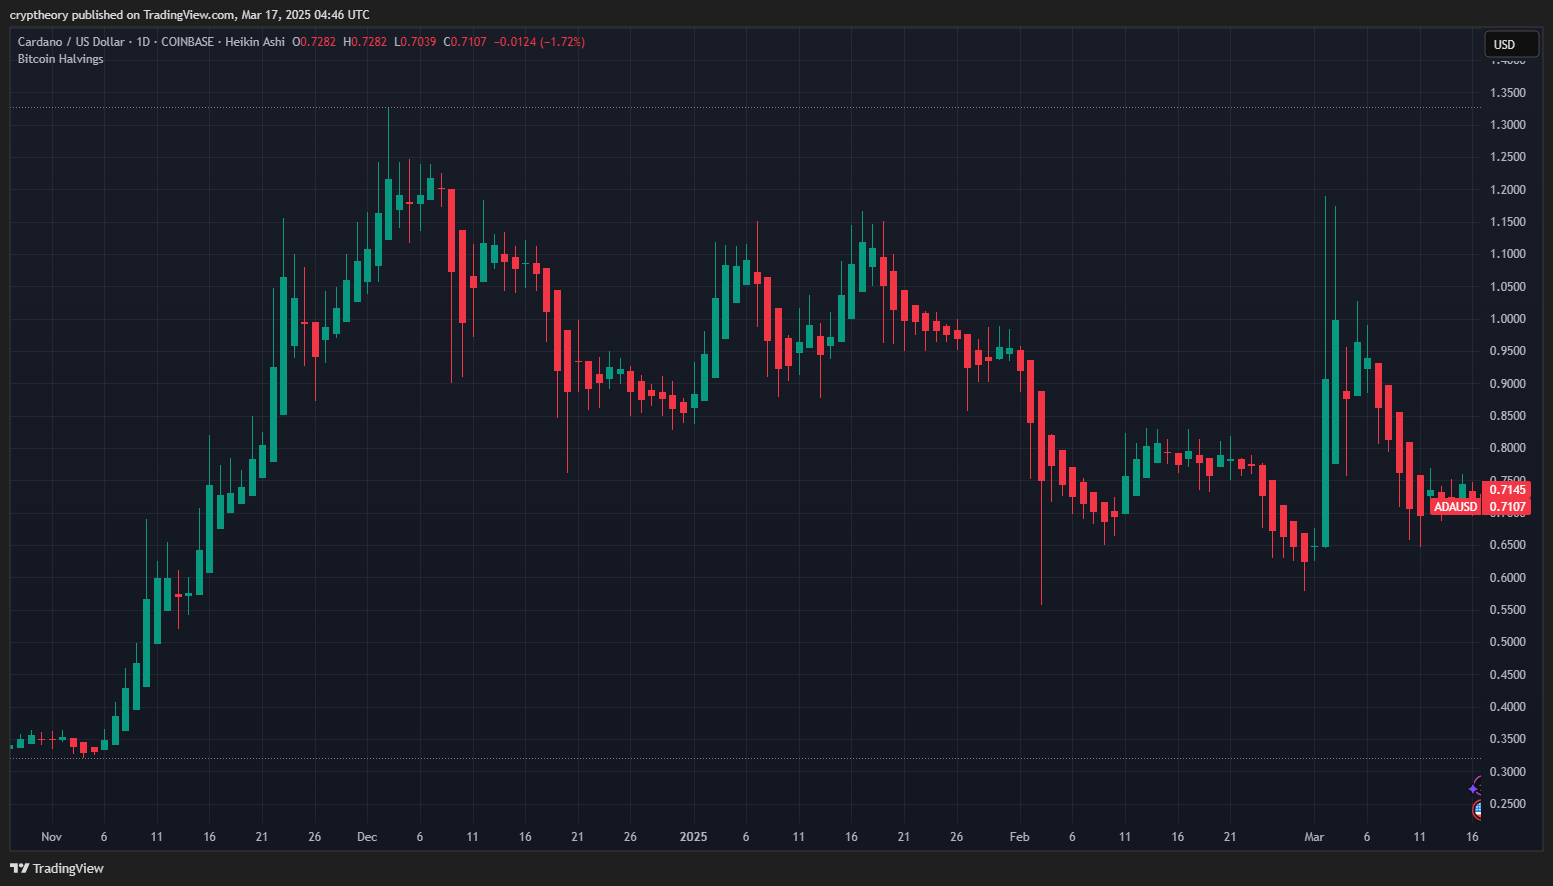
Task: Click the Feb label on time axis
Action: pos(1019,837)
